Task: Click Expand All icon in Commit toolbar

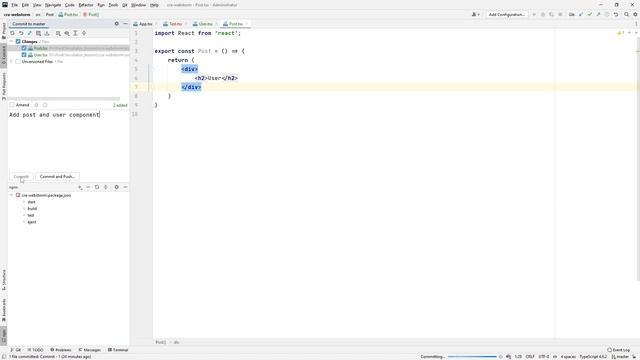Action: [x=76, y=33]
